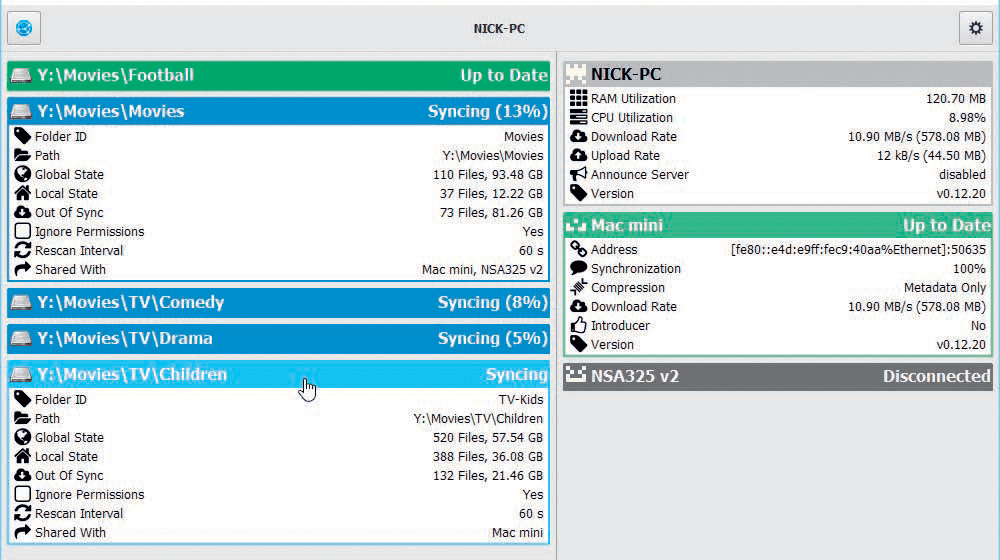Click the Address link icon under Mac mini
This screenshot has height=560, width=1000.
pyautogui.click(x=578, y=249)
